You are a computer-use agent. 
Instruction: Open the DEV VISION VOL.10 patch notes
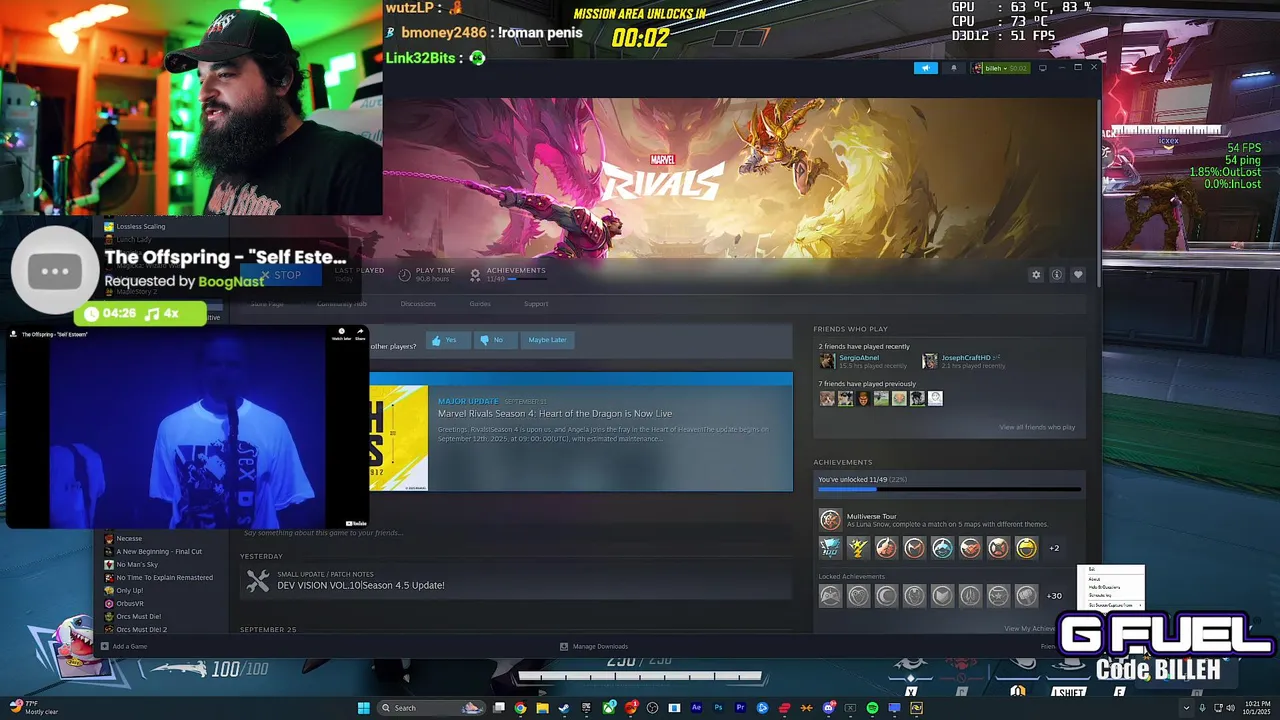[361, 586]
